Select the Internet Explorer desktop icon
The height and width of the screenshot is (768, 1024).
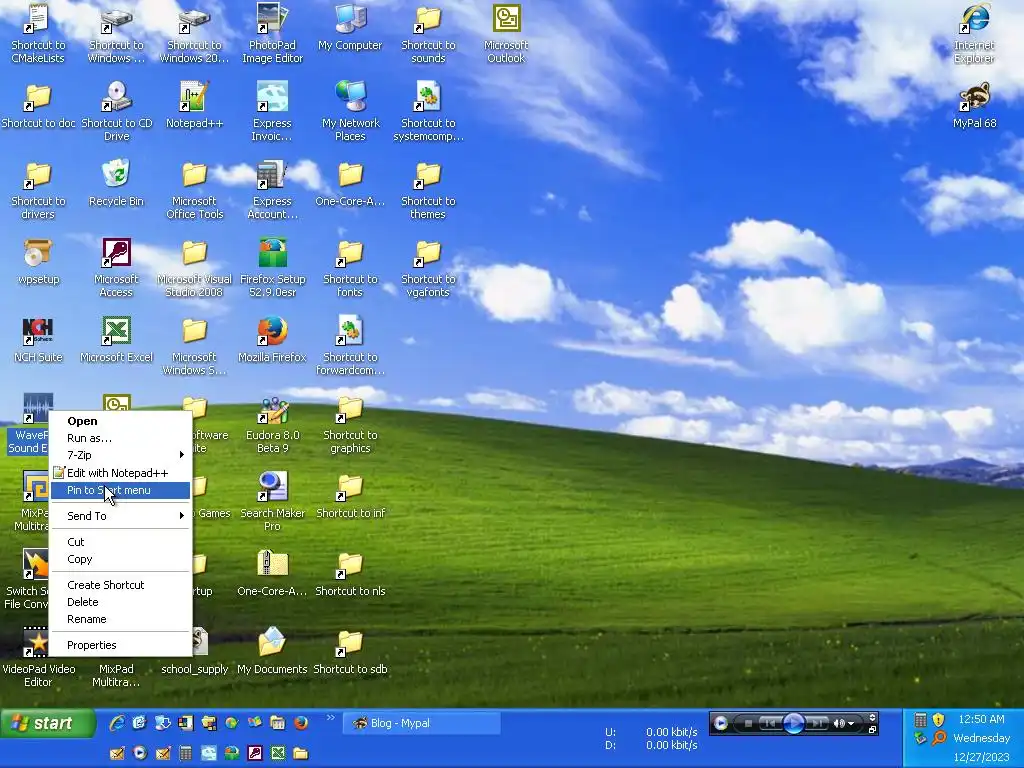[974, 33]
